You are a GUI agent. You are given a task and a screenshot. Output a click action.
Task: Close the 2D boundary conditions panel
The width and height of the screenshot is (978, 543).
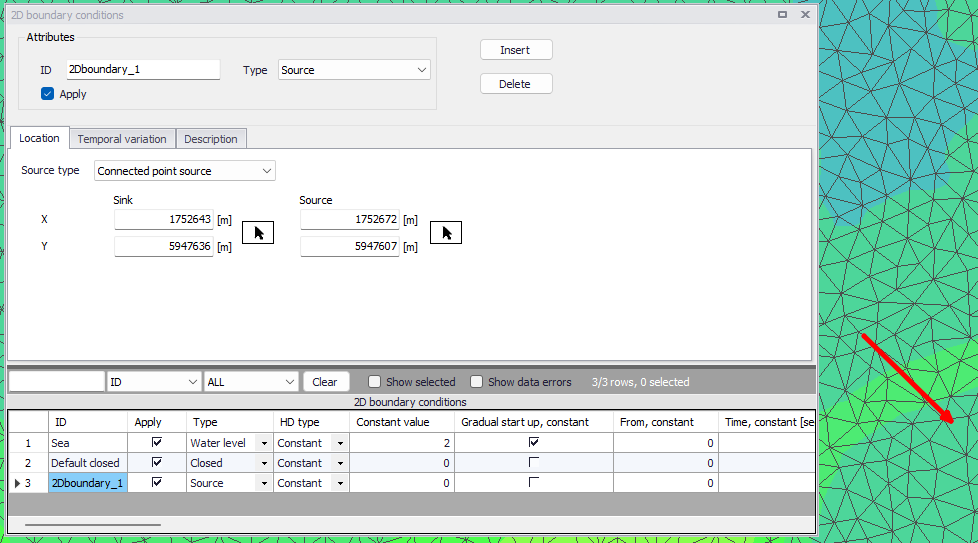pos(805,14)
